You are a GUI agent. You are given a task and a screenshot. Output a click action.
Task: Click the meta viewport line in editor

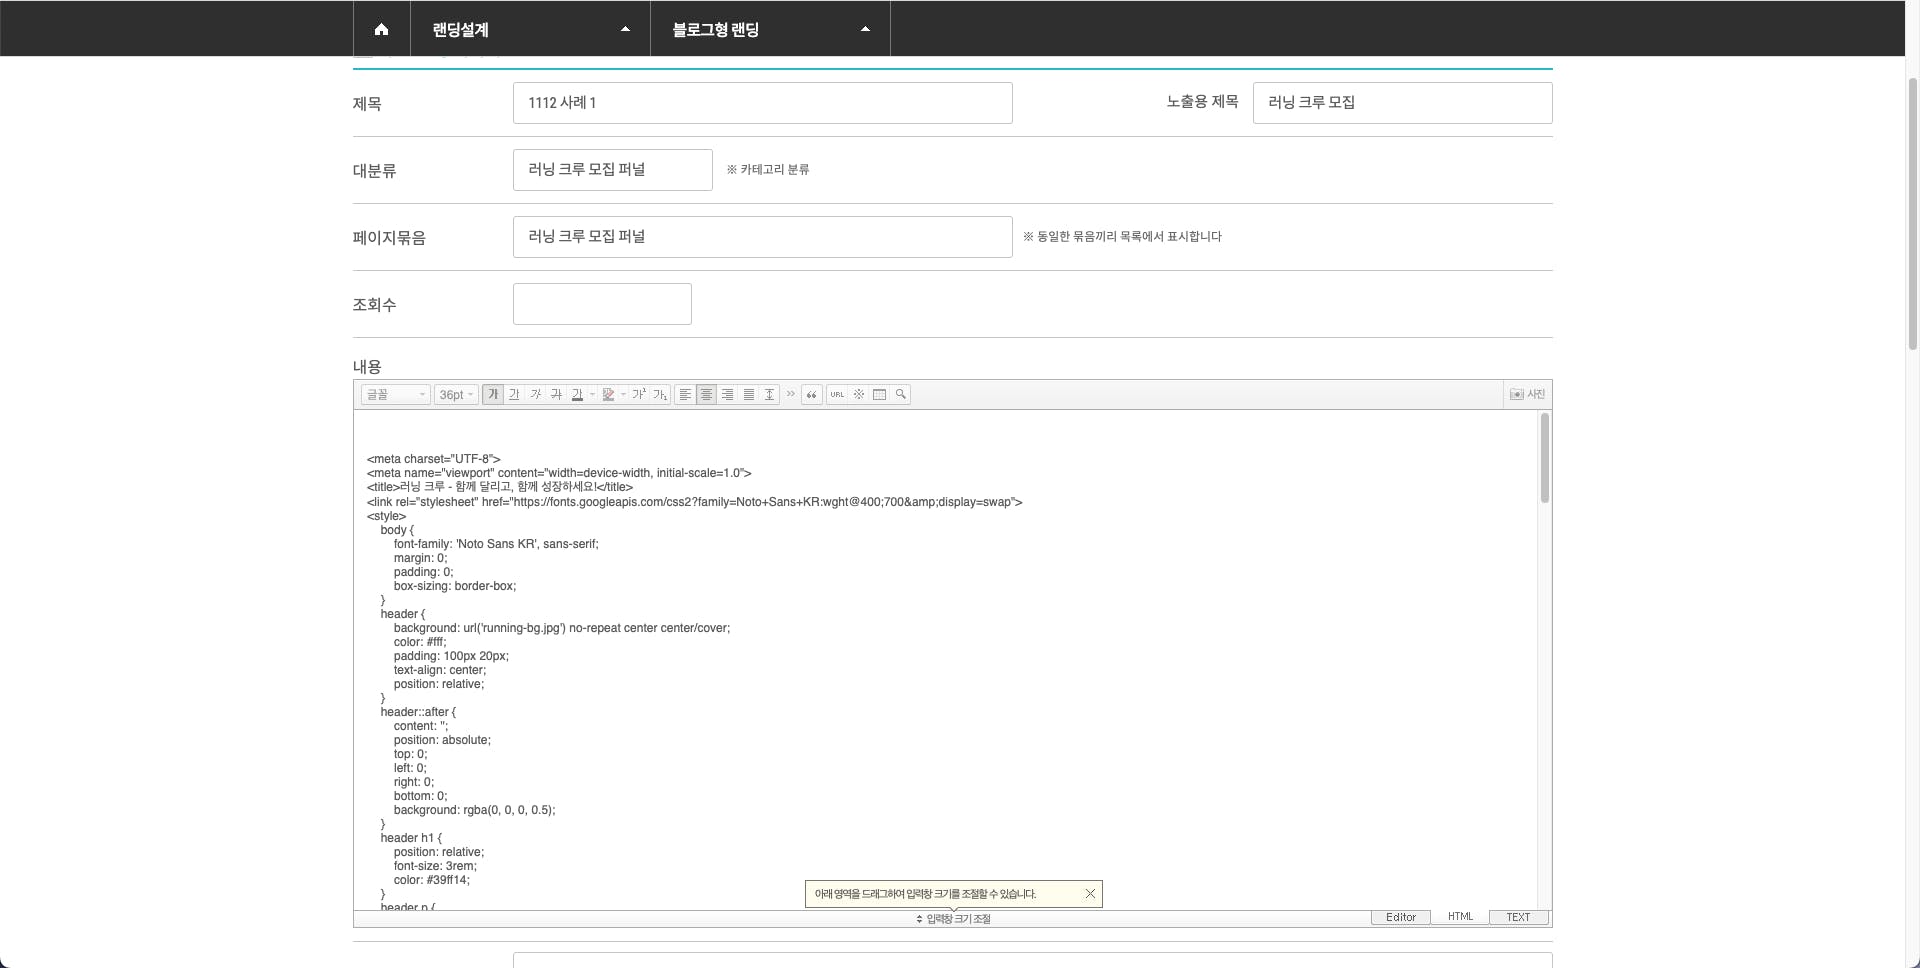click(559, 474)
